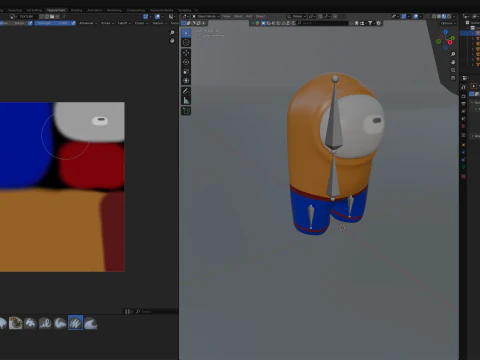Select the colorful round brush thumbnail
Screen dimensions: 480x360
coord(15,323)
